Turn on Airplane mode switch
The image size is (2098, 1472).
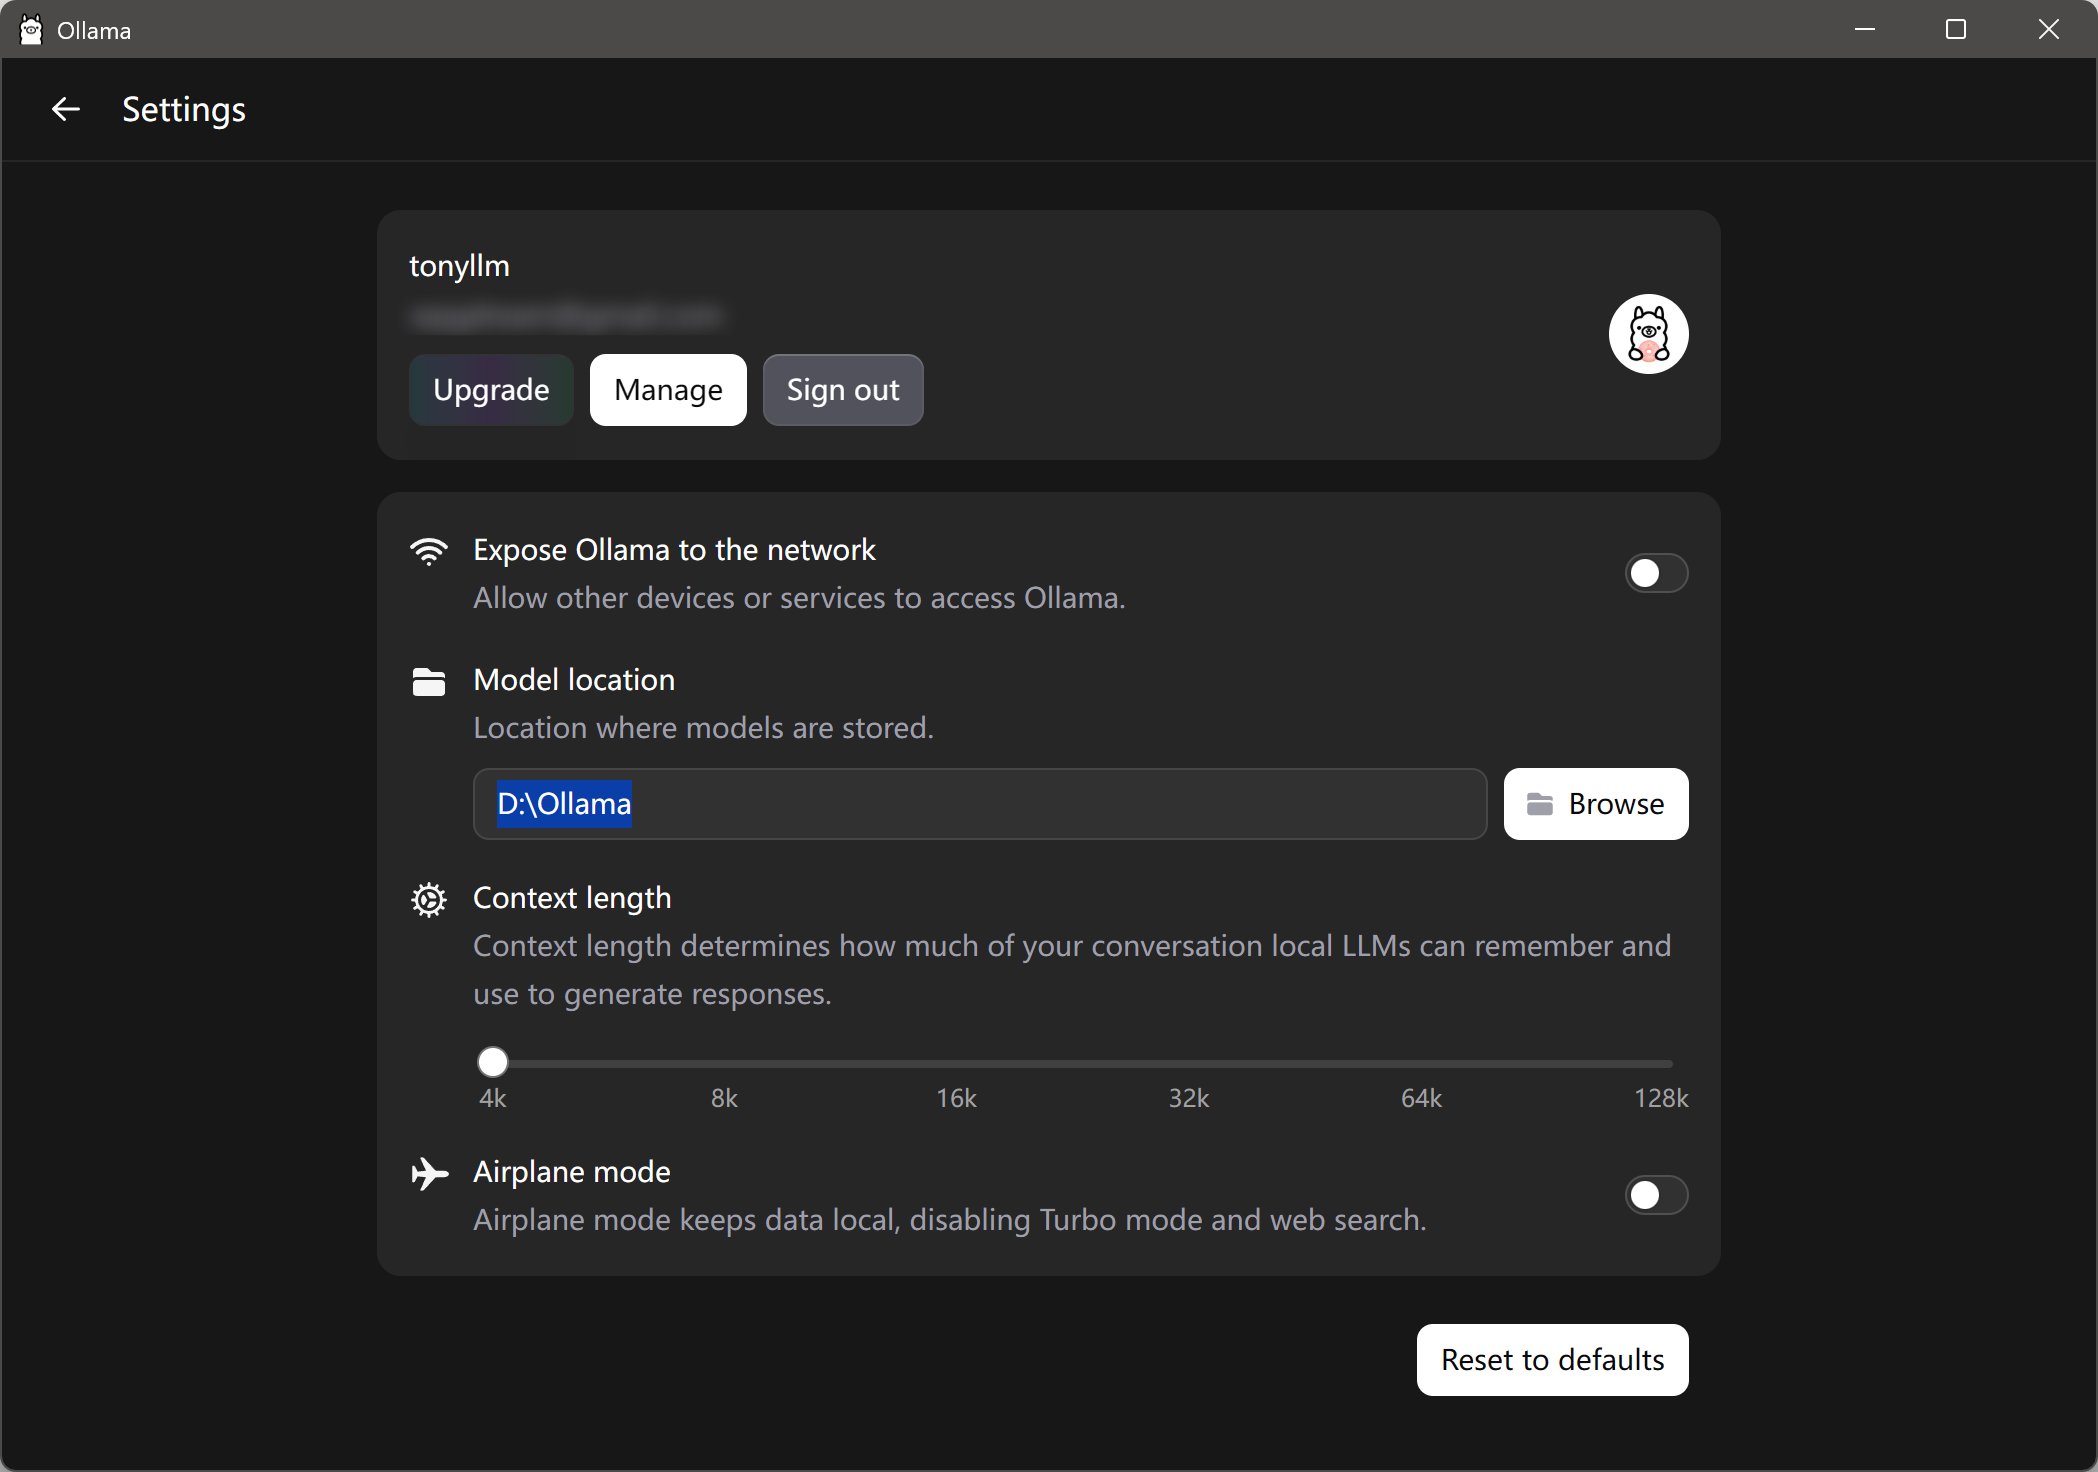pos(1656,1195)
